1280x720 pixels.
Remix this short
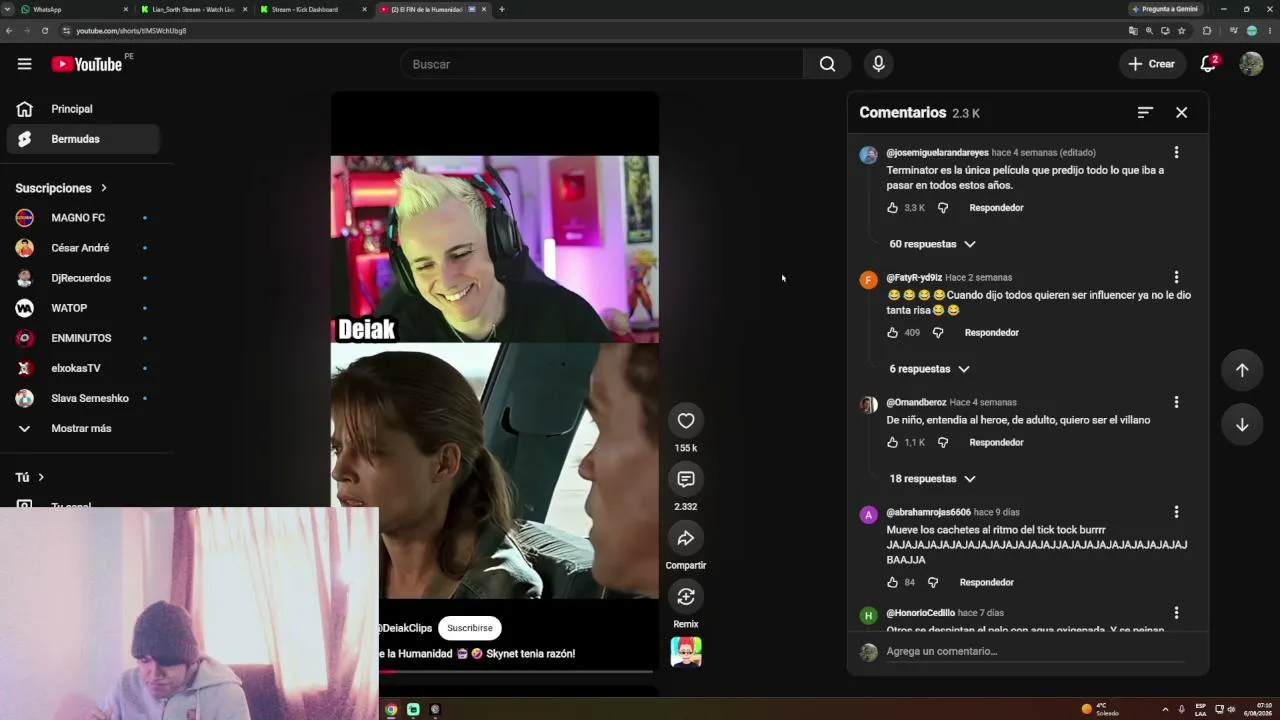click(686, 597)
